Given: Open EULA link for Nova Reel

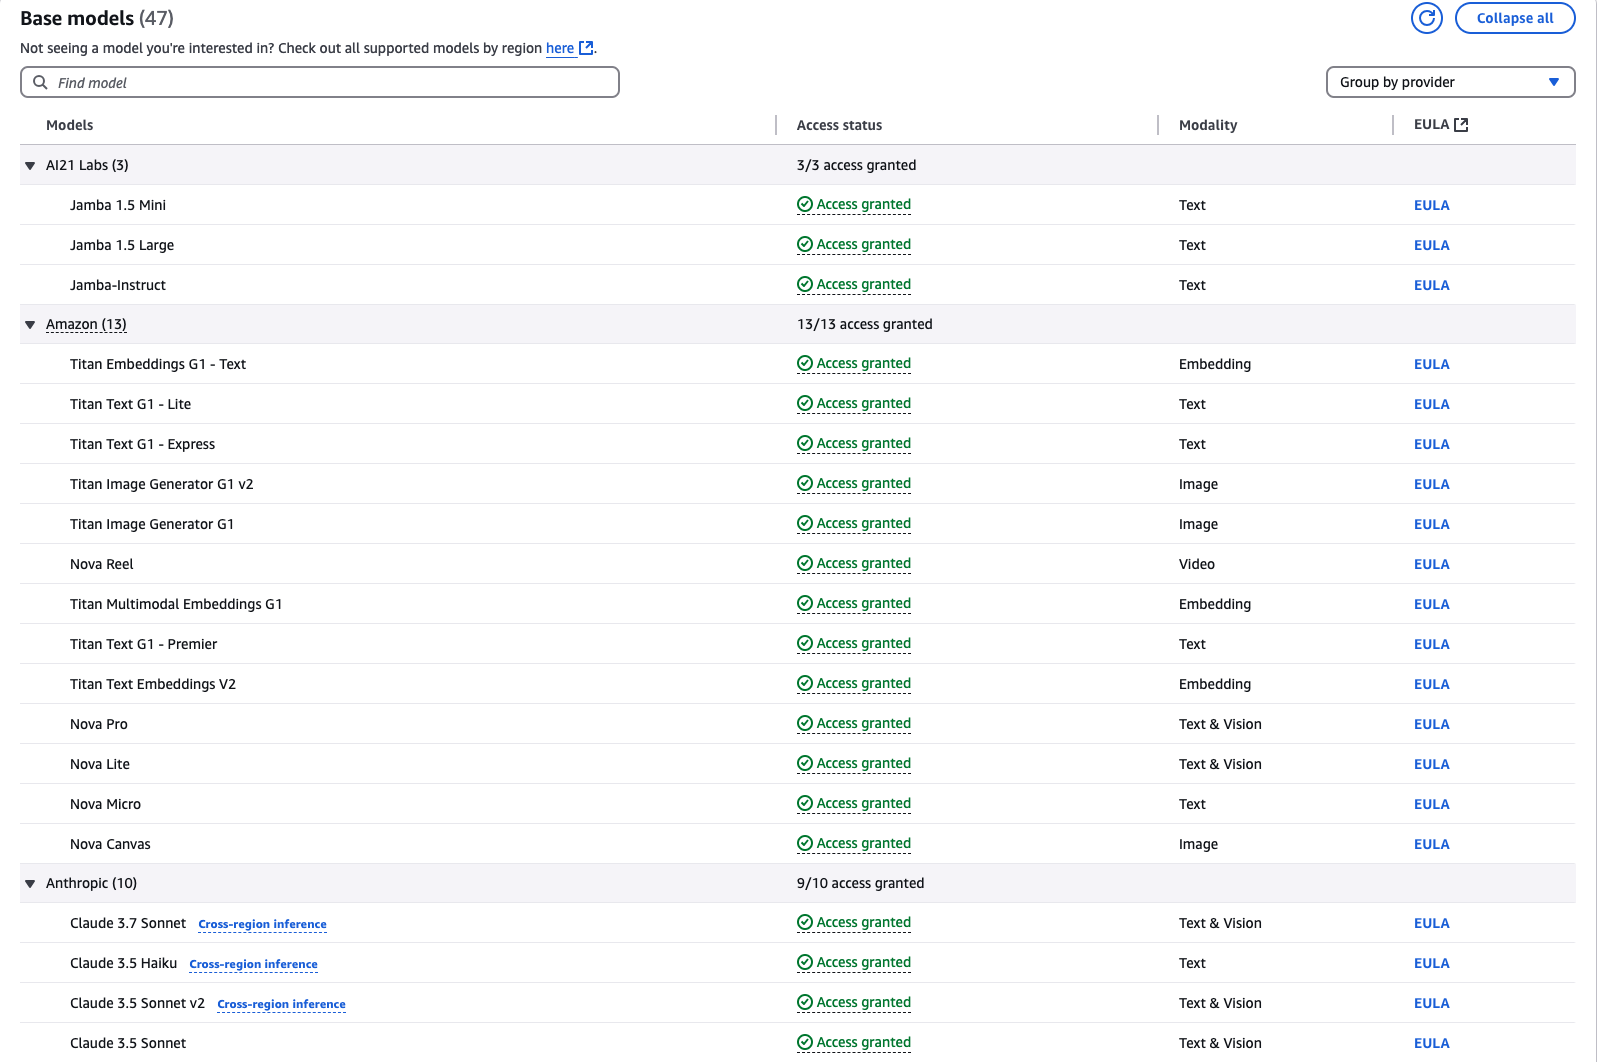Looking at the screenshot, I should (x=1431, y=564).
